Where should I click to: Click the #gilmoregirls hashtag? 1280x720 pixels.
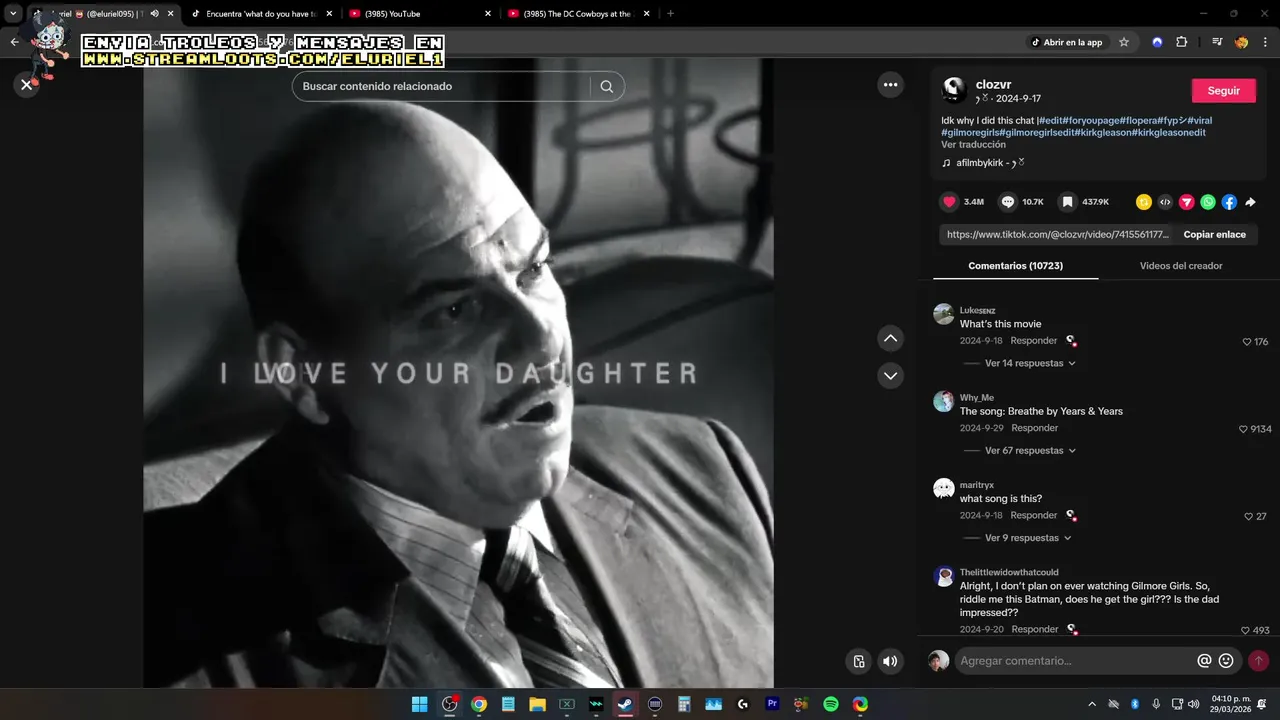970,133
